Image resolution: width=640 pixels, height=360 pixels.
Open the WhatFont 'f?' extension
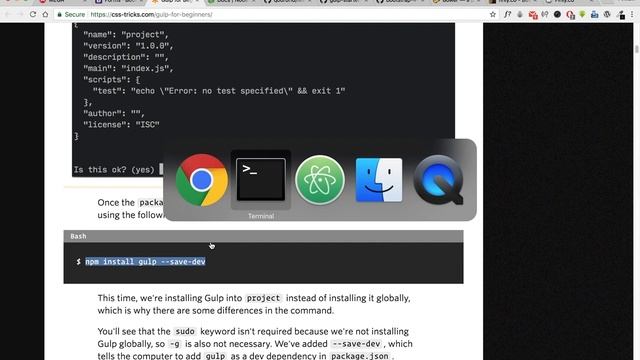[x=507, y=14]
